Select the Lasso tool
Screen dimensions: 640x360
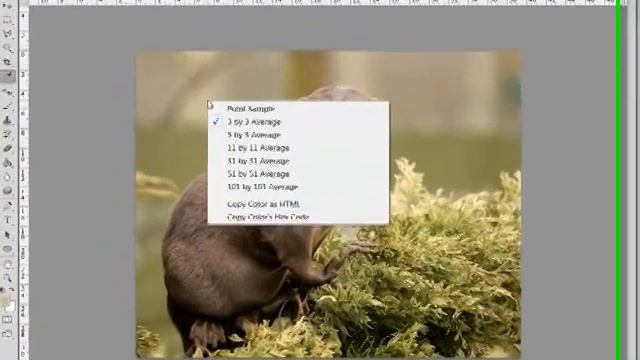(x=7, y=33)
